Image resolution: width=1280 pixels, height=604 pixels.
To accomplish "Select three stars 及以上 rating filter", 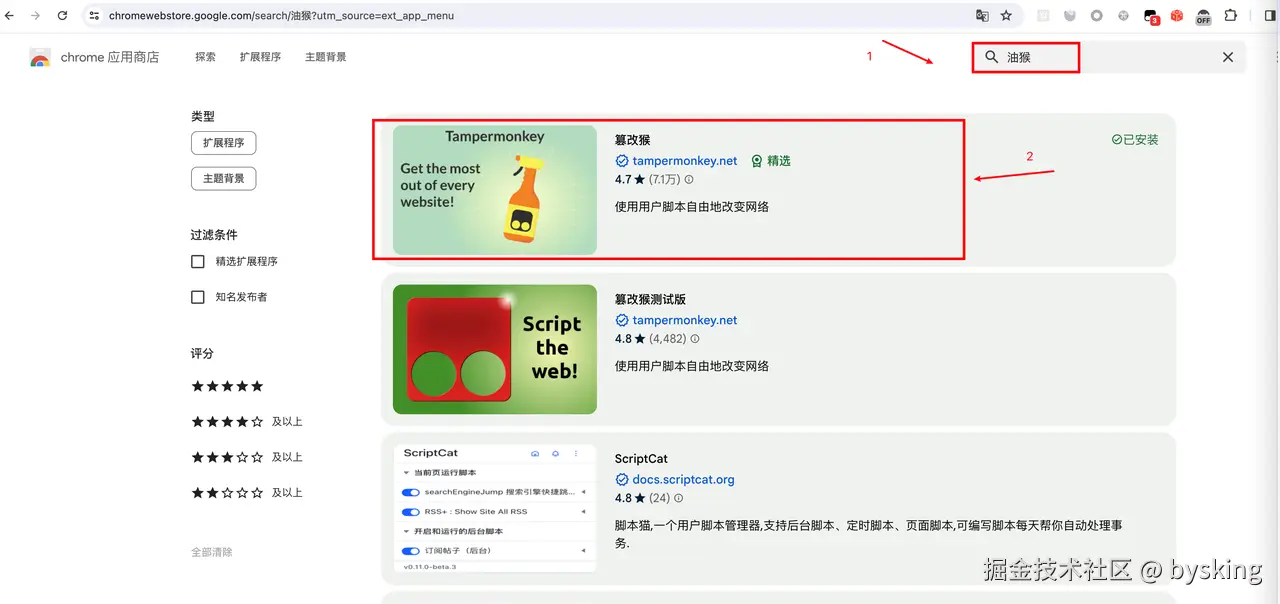I will coord(247,457).
